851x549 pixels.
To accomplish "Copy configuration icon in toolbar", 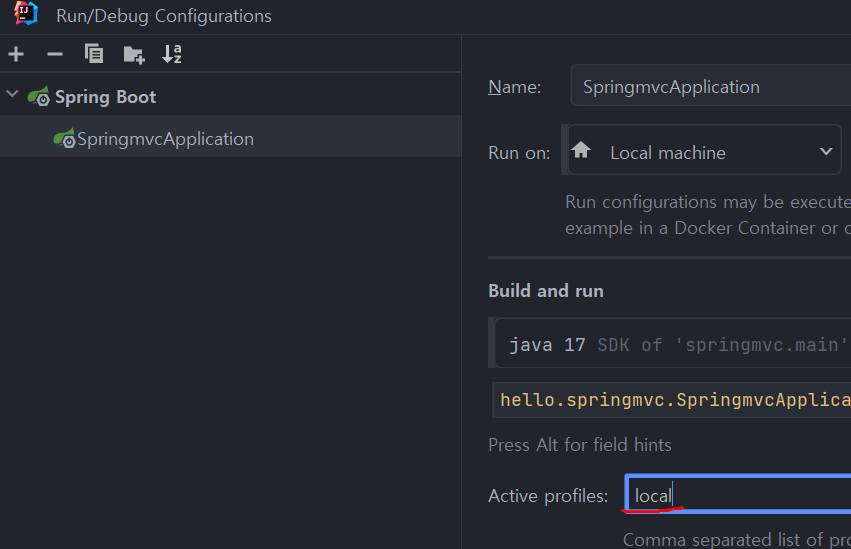I will tap(94, 54).
